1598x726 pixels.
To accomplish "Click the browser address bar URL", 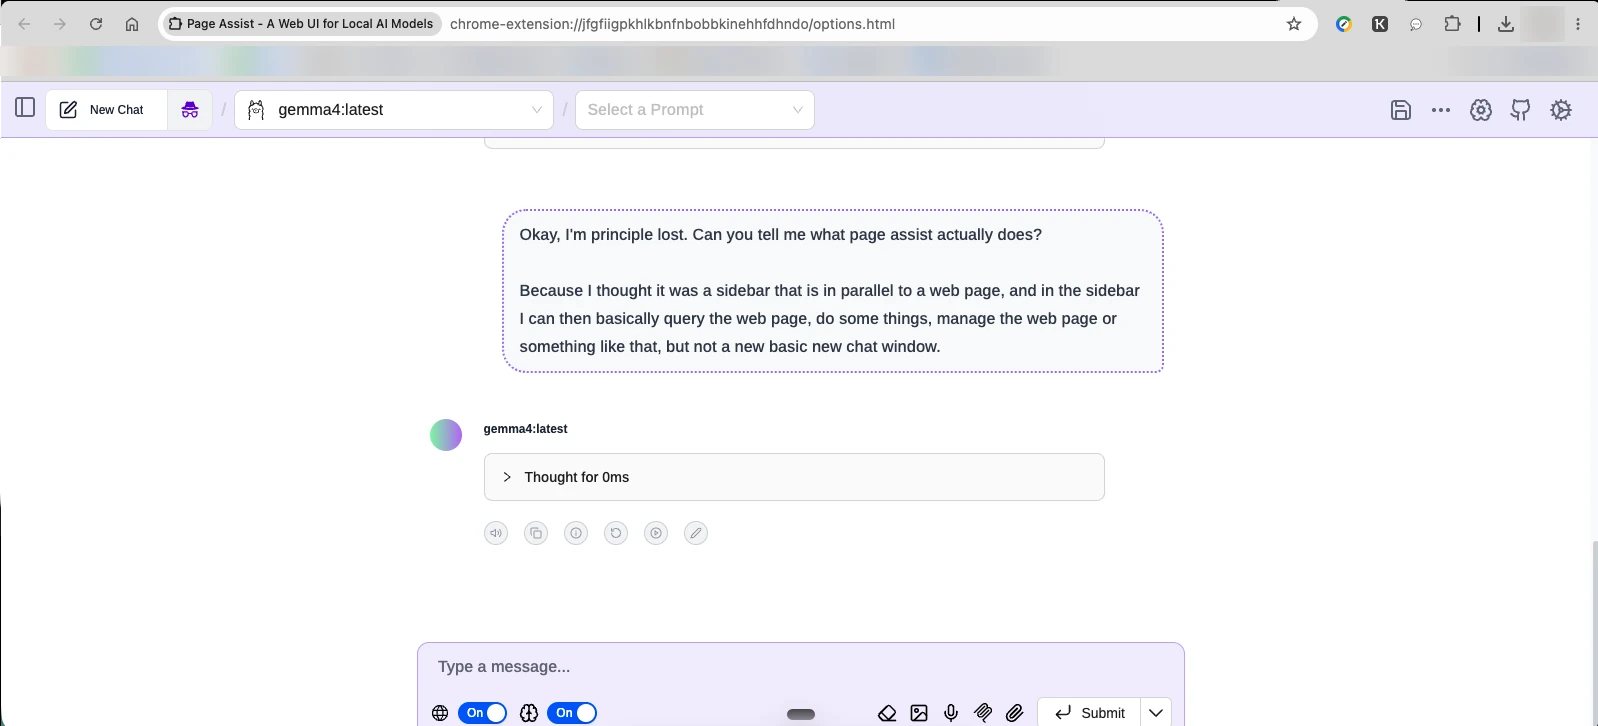I will pos(672,24).
